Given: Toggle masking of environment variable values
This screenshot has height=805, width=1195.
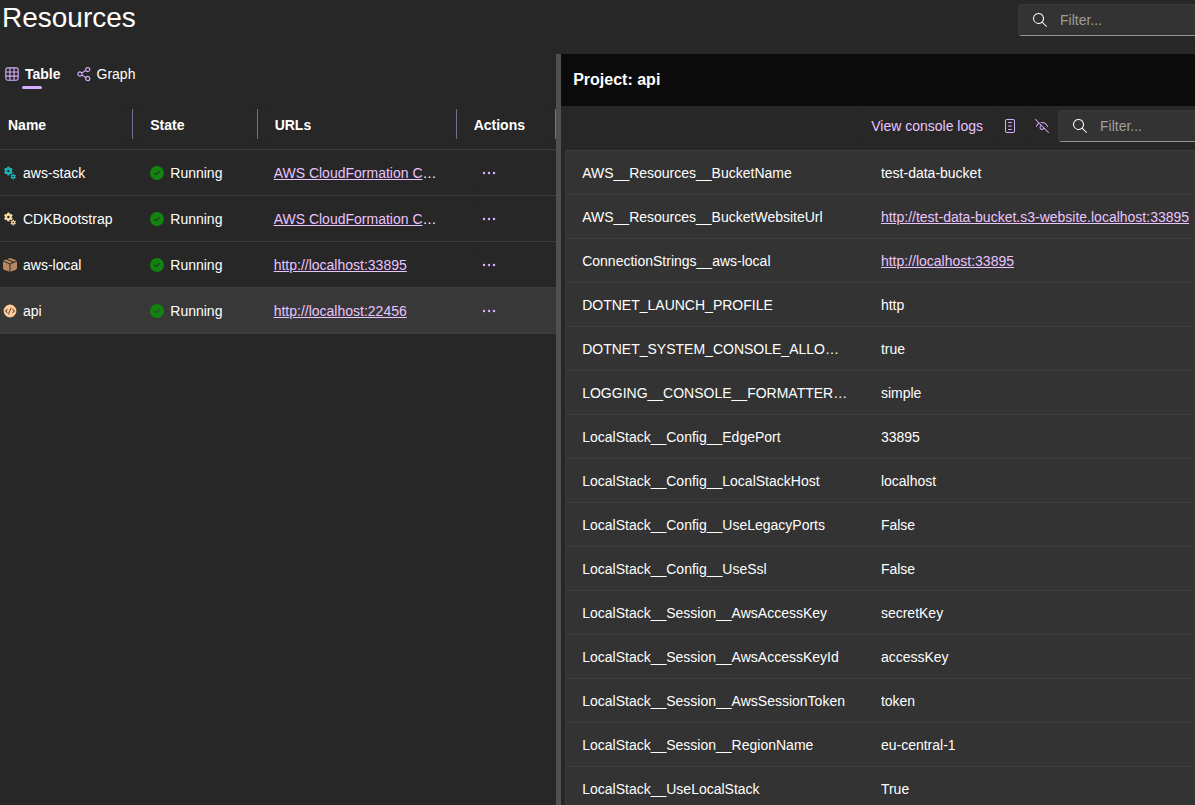Looking at the screenshot, I should (1041, 126).
